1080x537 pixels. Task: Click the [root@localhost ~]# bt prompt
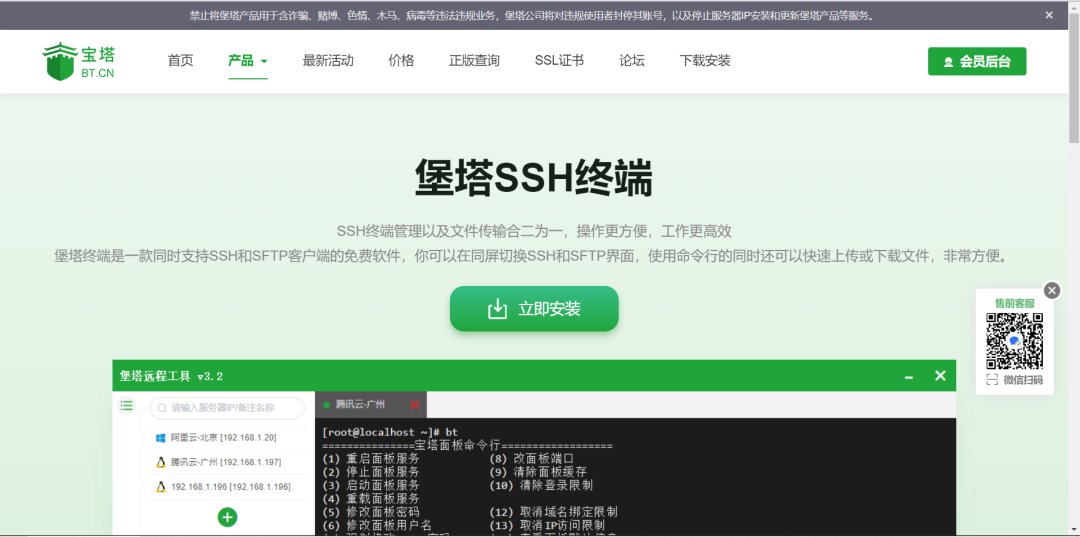pos(390,432)
